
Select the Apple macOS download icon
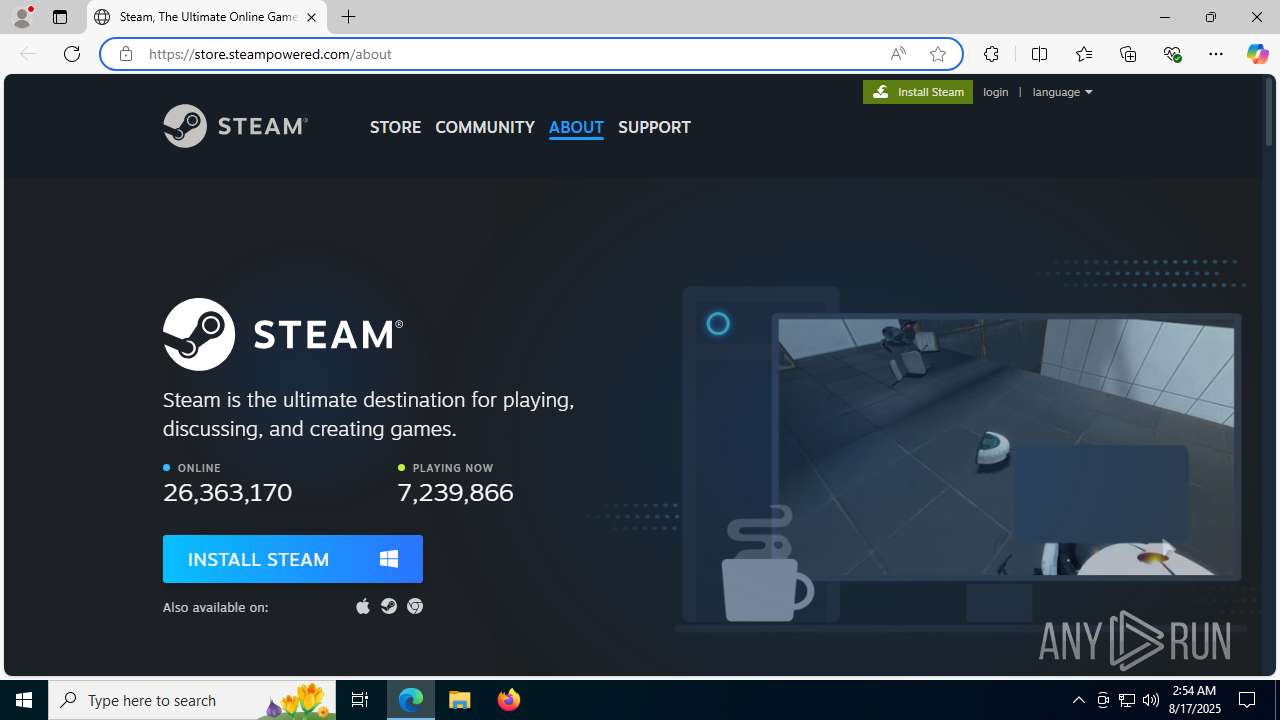pos(363,606)
